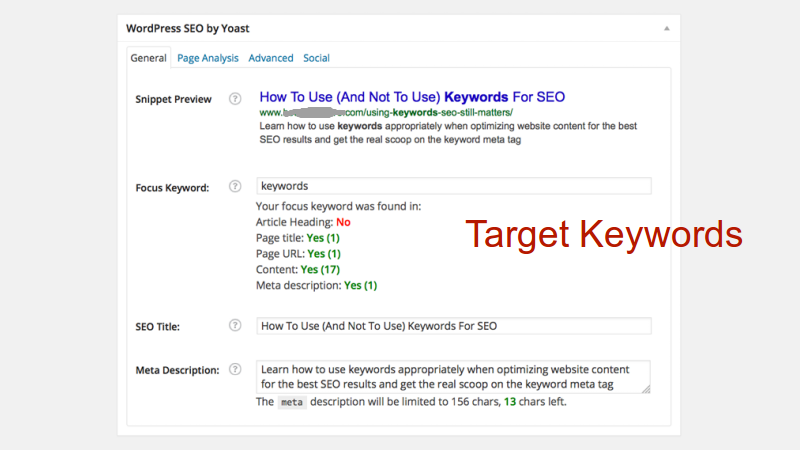Click 'Your focus keyword was found in:' text
800x450 pixels.
tap(338, 206)
